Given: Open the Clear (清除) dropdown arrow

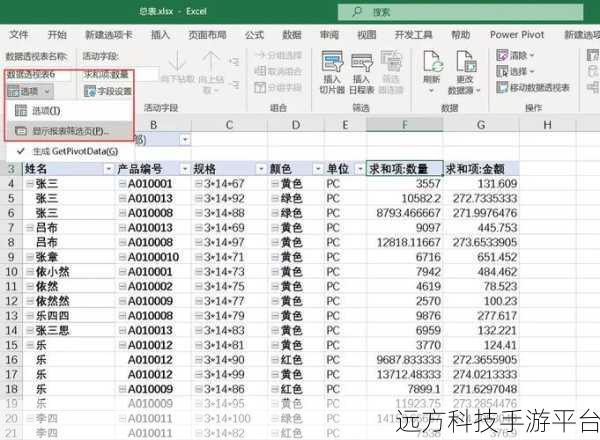Looking at the screenshot, I should (x=532, y=56).
